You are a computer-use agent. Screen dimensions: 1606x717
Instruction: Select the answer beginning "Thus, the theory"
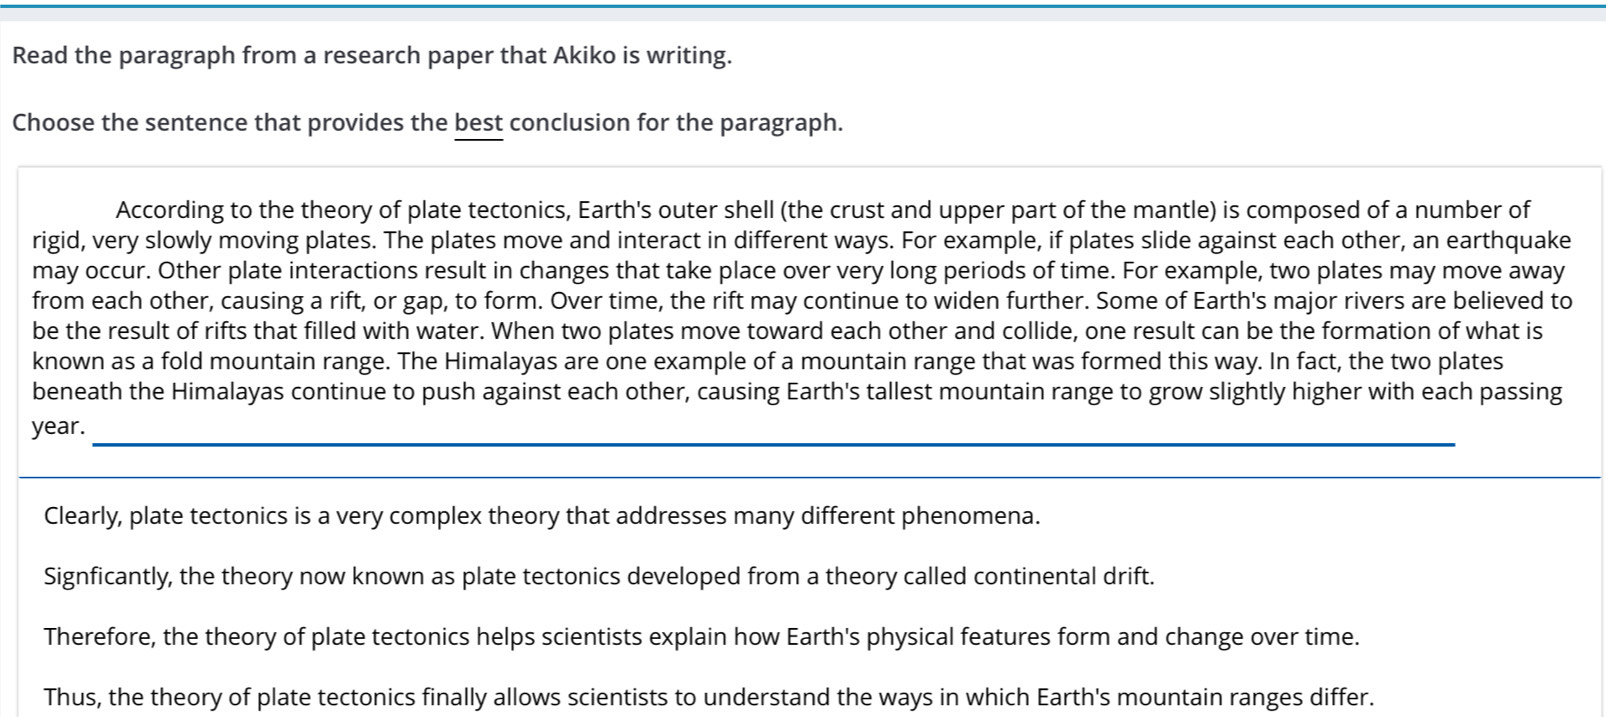pos(709,697)
